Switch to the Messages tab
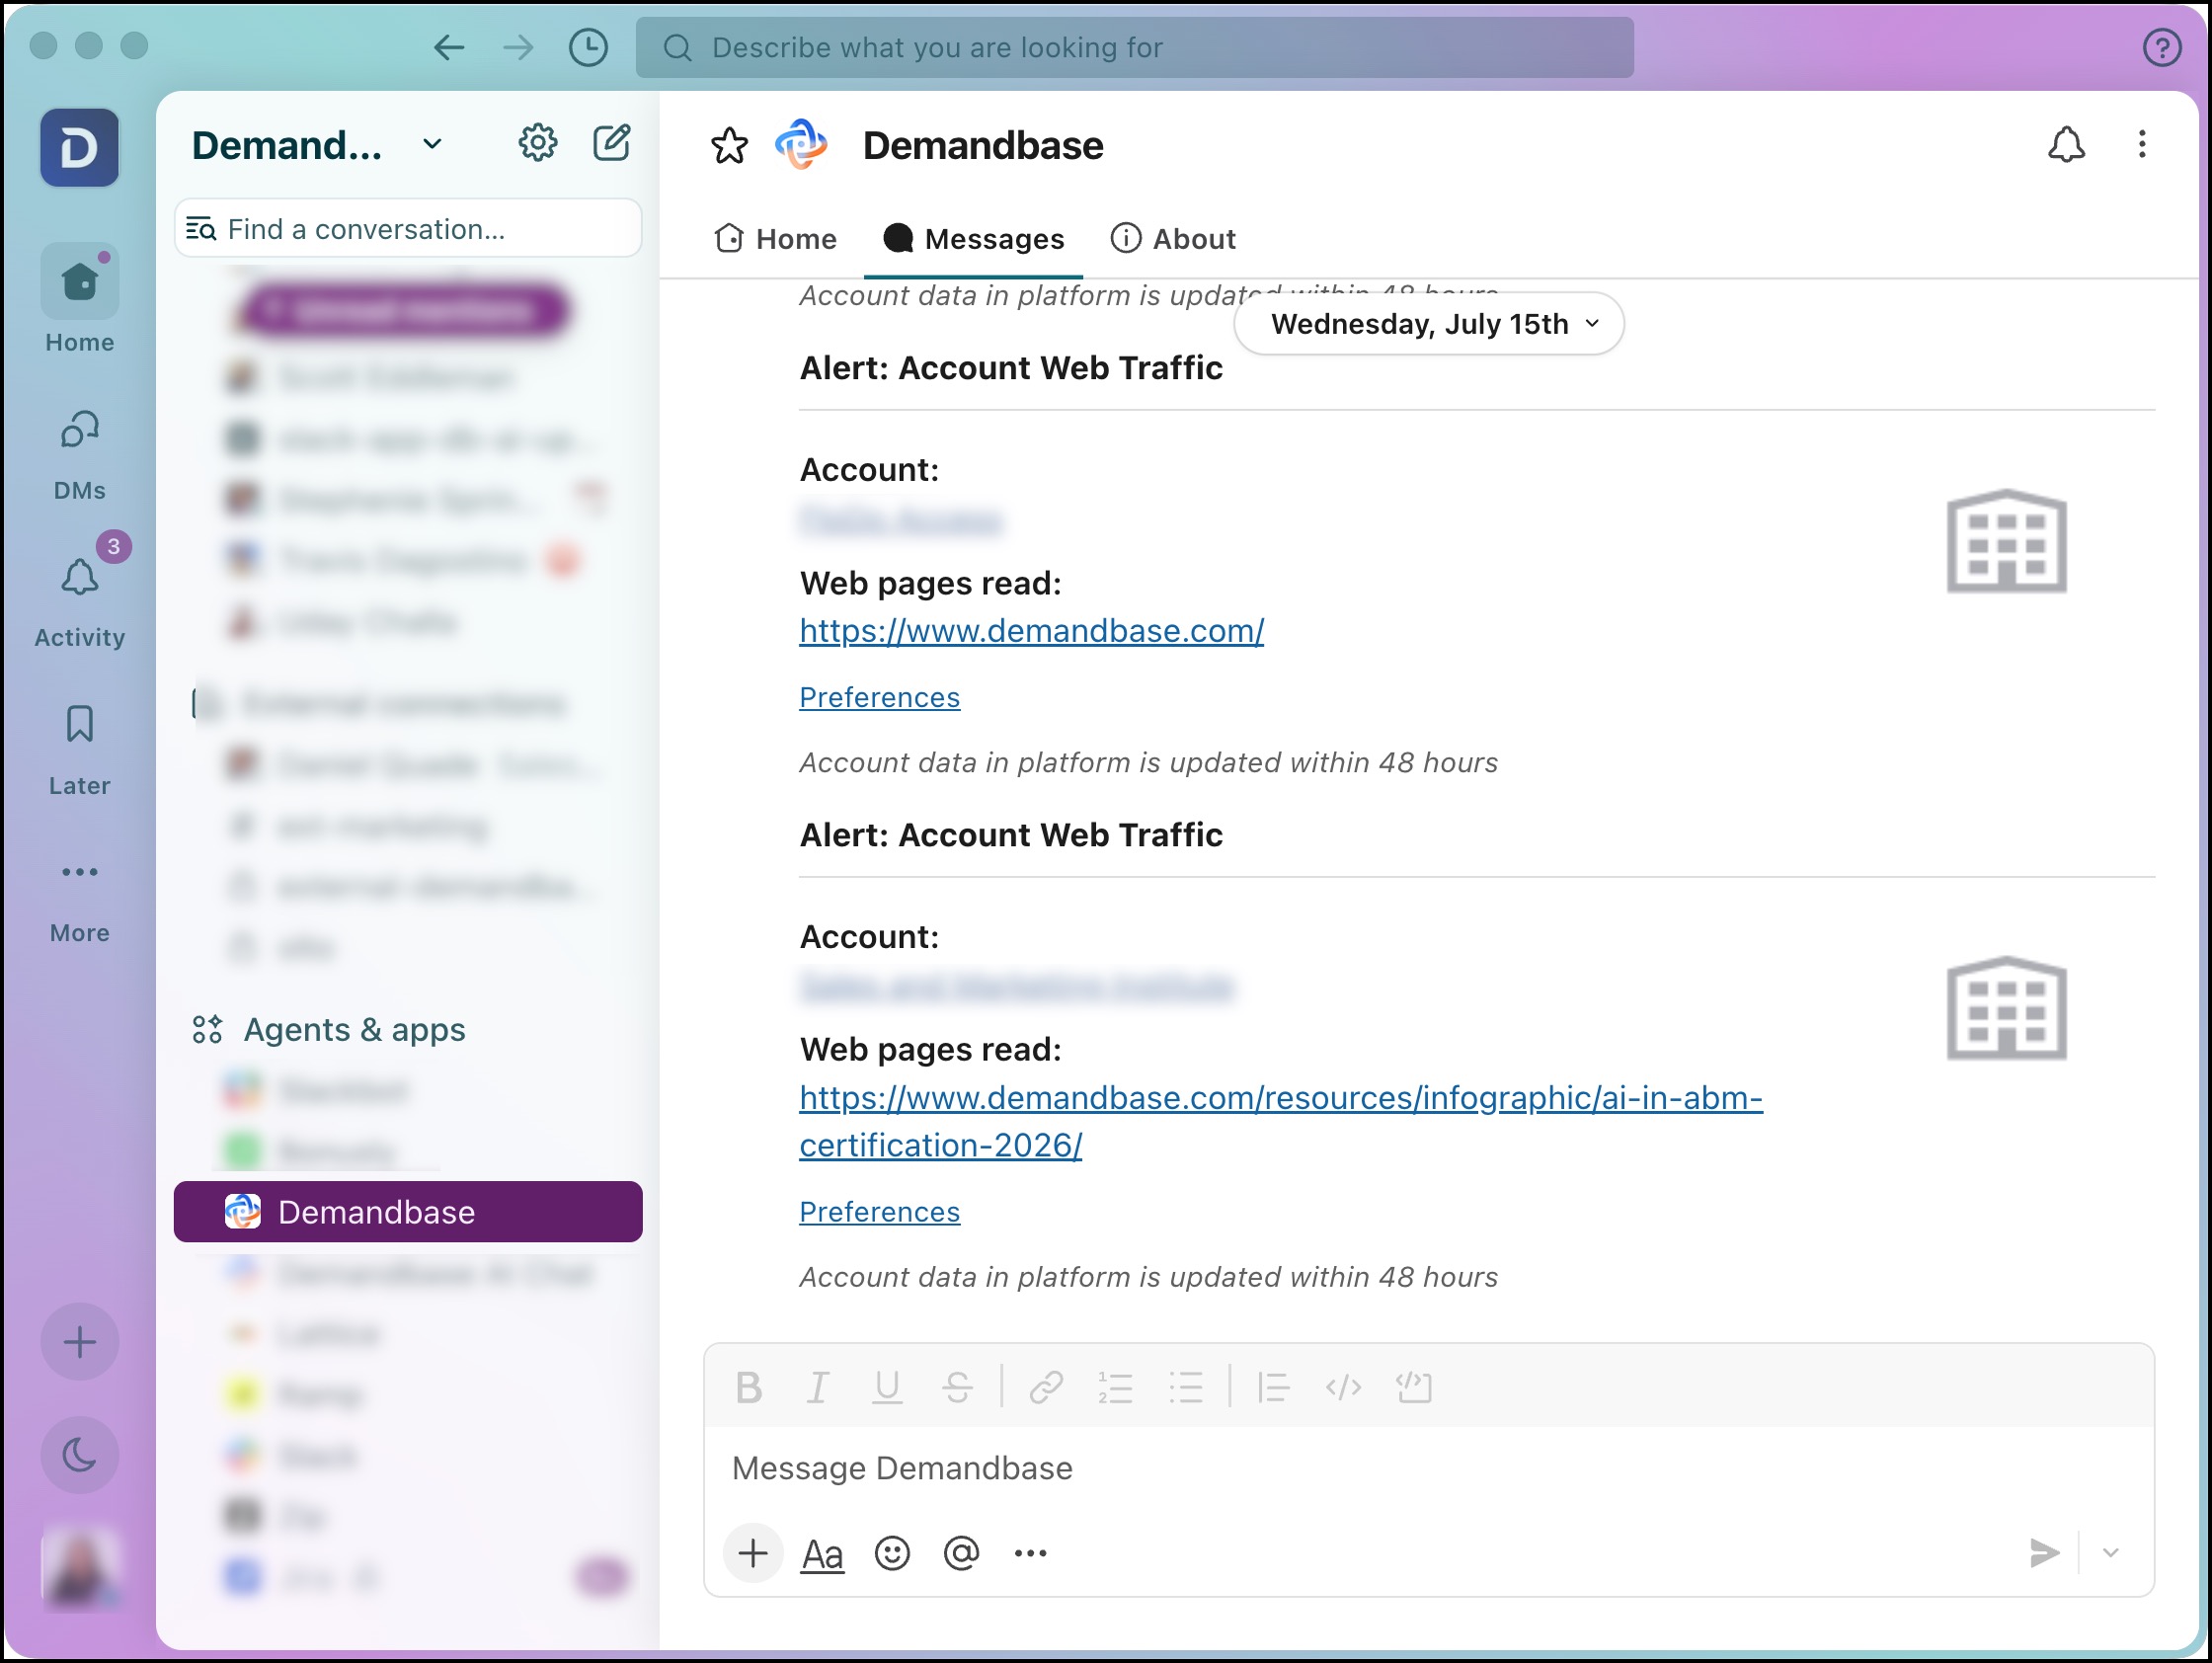Viewport: 2212px width, 1663px height. tap(973, 239)
